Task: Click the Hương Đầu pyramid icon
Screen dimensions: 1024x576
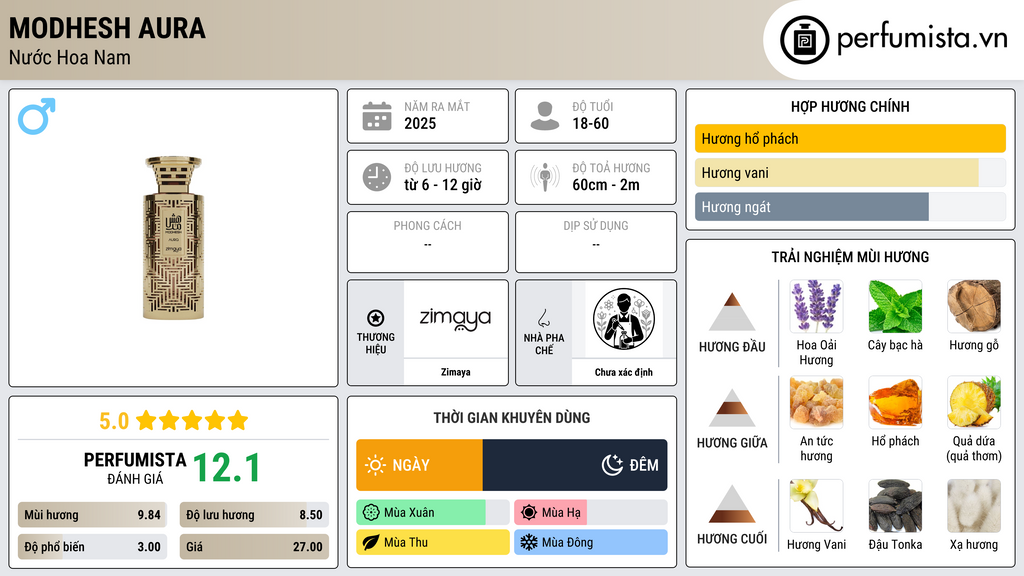Action: (x=731, y=312)
